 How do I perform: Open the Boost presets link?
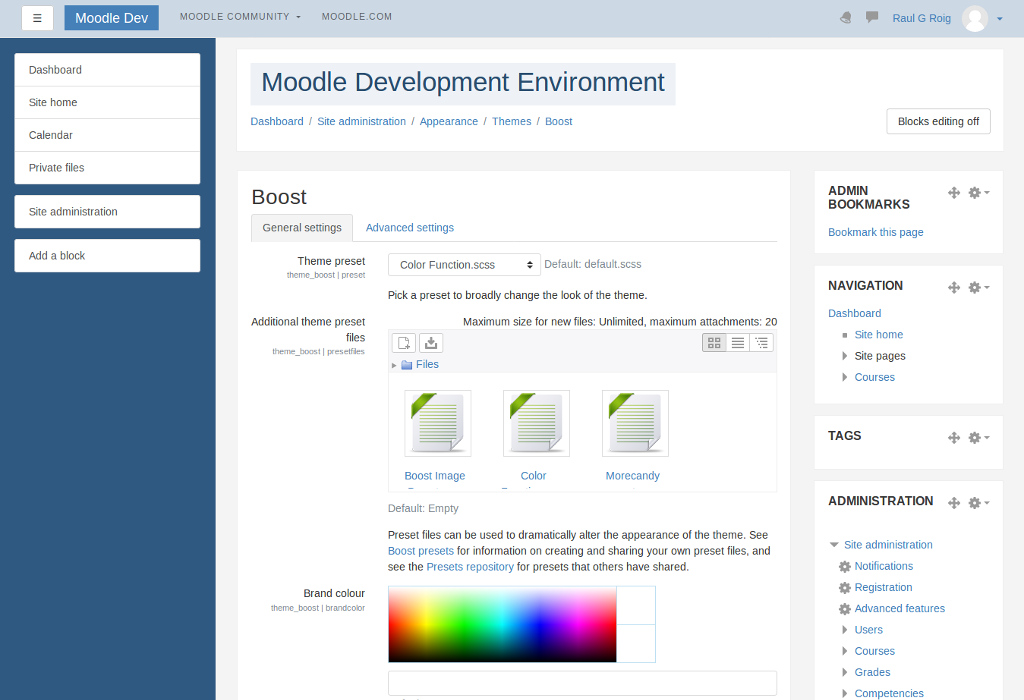pyautogui.click(x=421, y=551)
